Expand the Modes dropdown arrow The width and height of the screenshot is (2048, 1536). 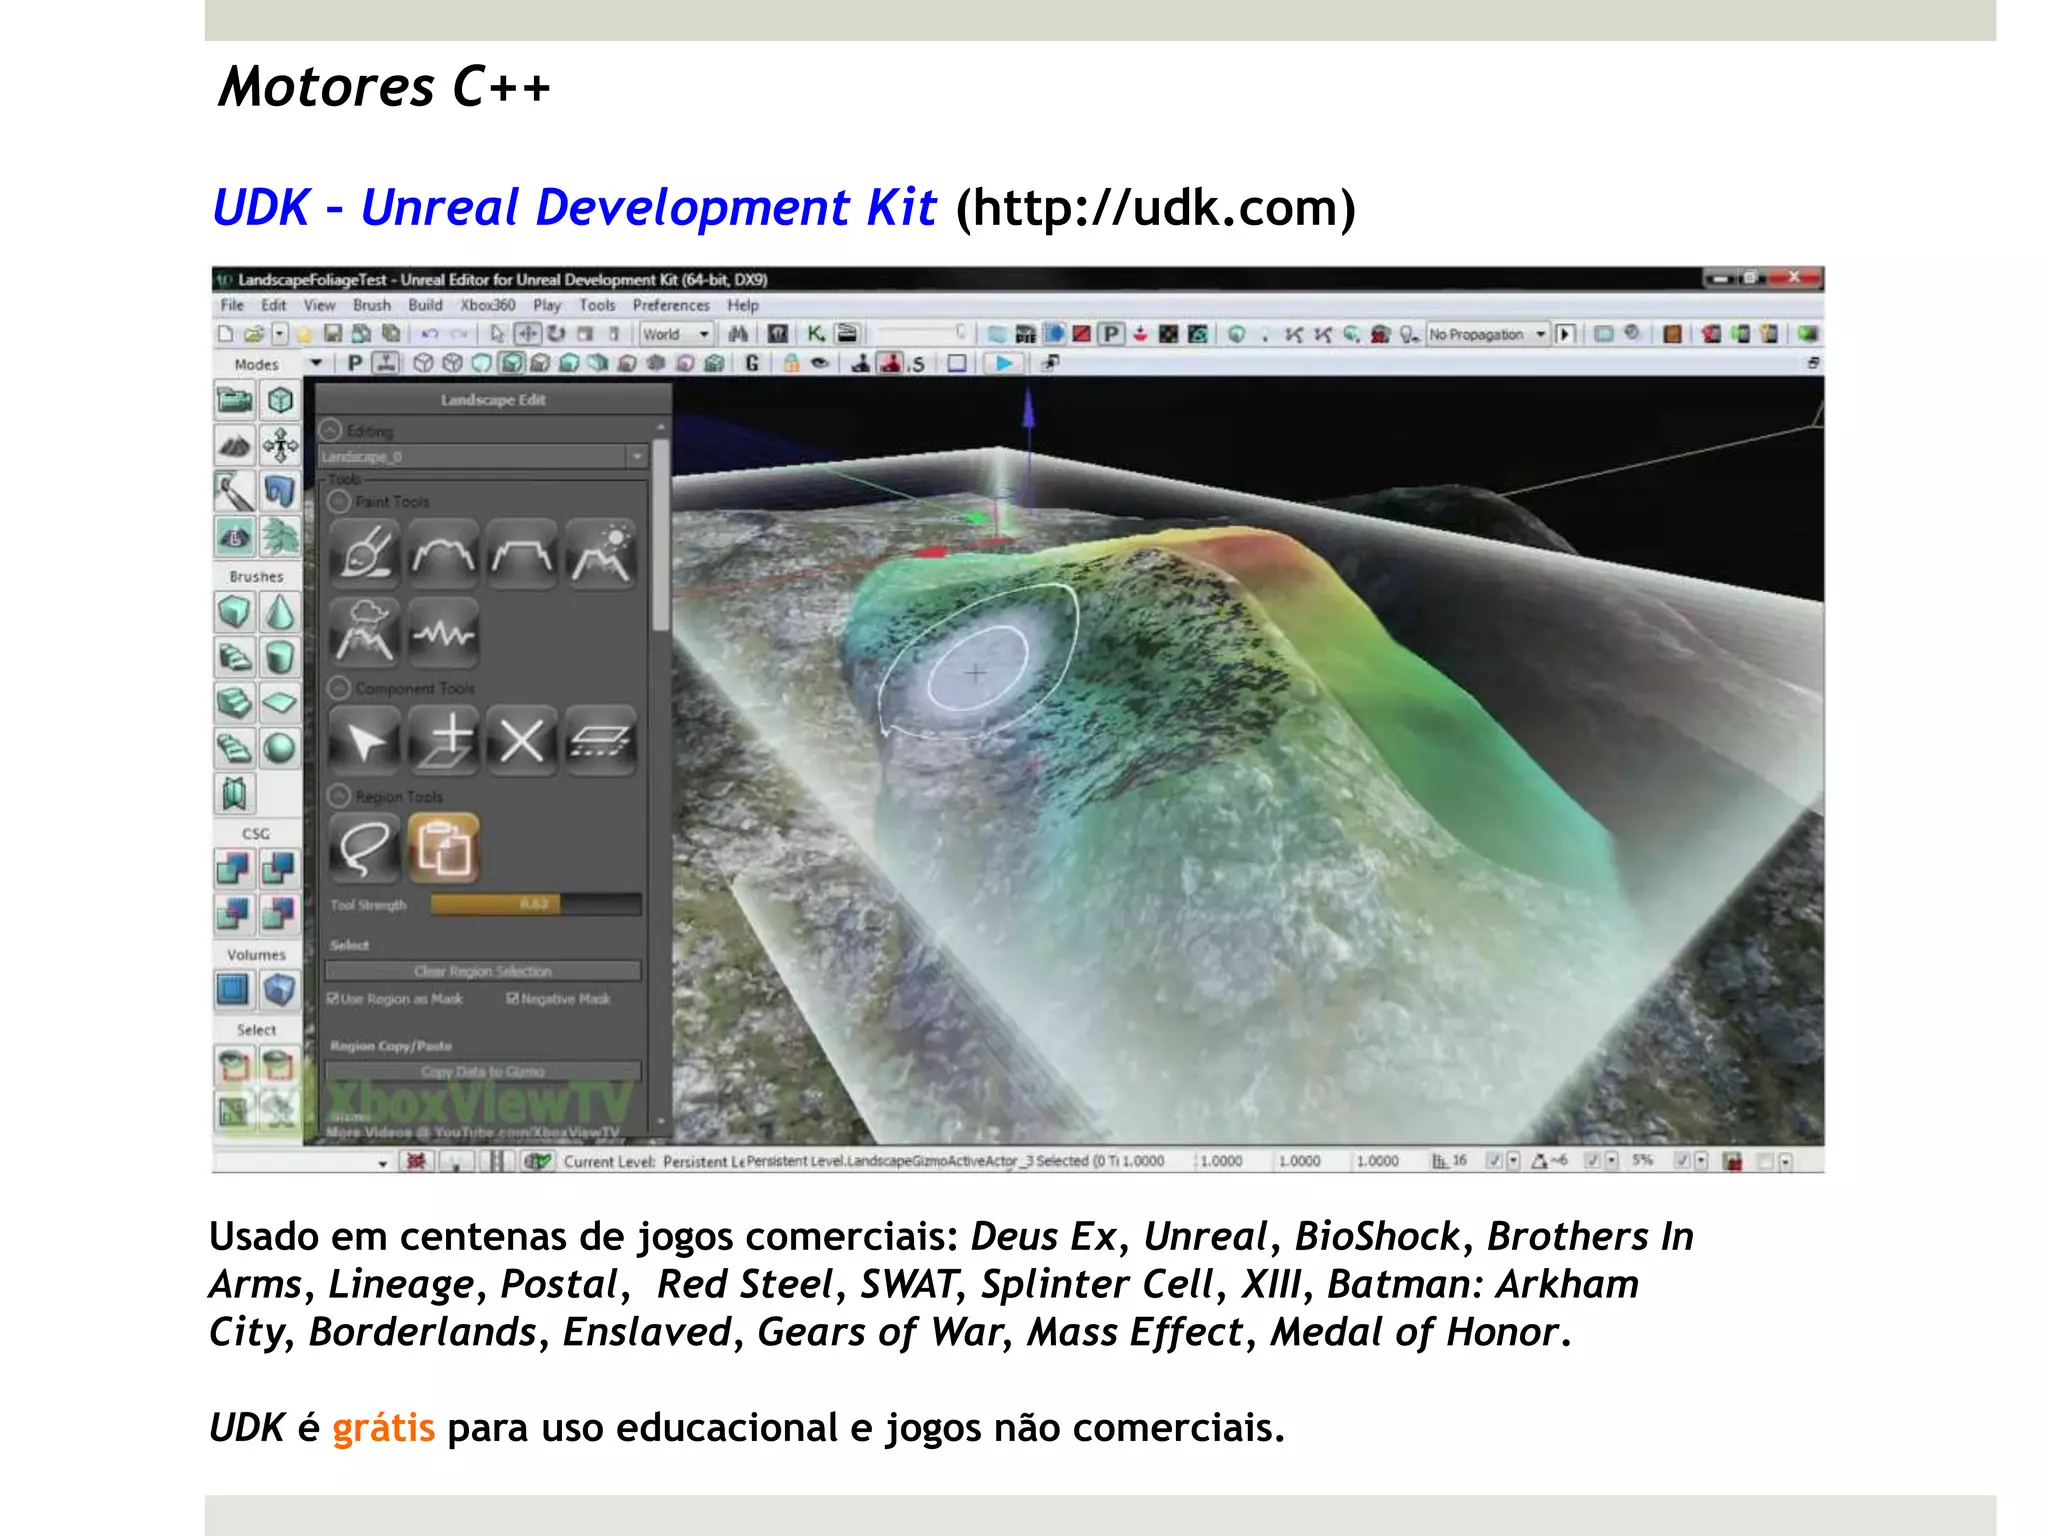click(316, 363)
